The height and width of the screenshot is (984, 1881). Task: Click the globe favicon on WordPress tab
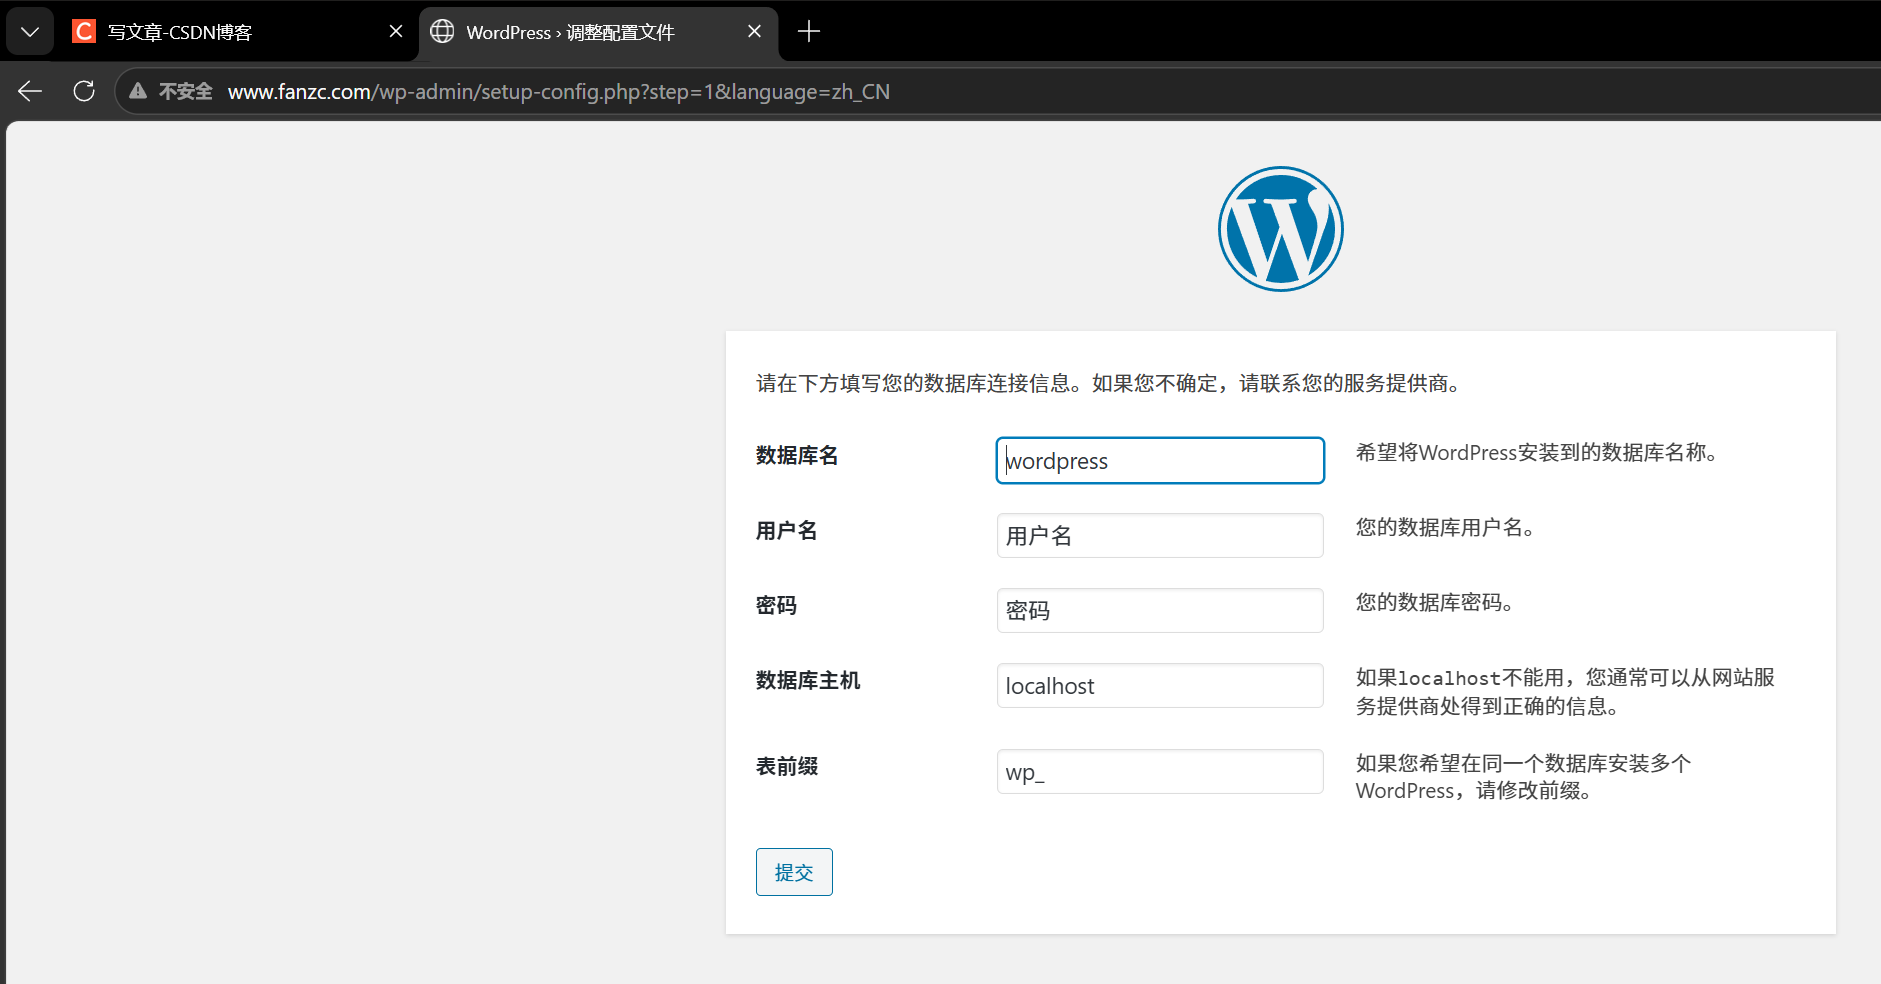tap(442, 32)
